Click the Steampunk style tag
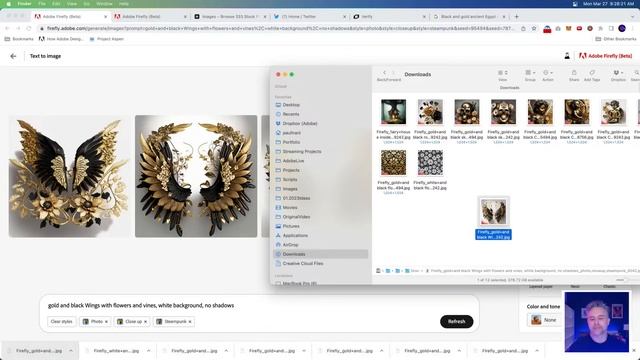Screen dimensions: 640x360 click(x=173, y=322)
